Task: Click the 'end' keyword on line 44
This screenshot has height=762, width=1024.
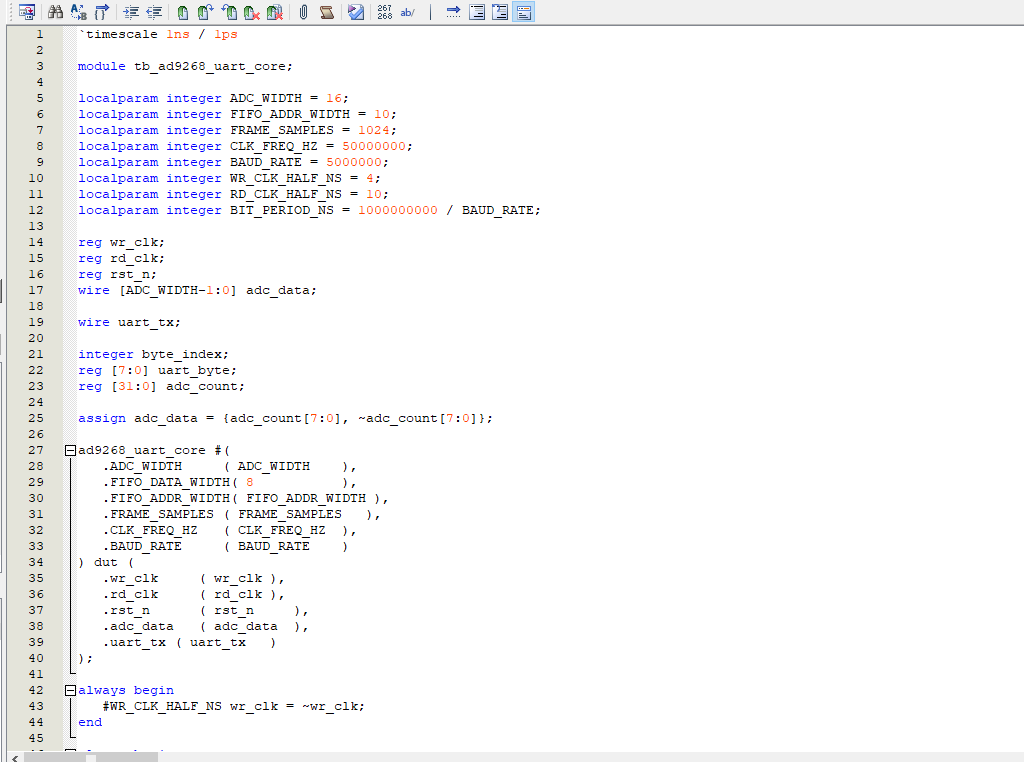Action: click(90, 722)
